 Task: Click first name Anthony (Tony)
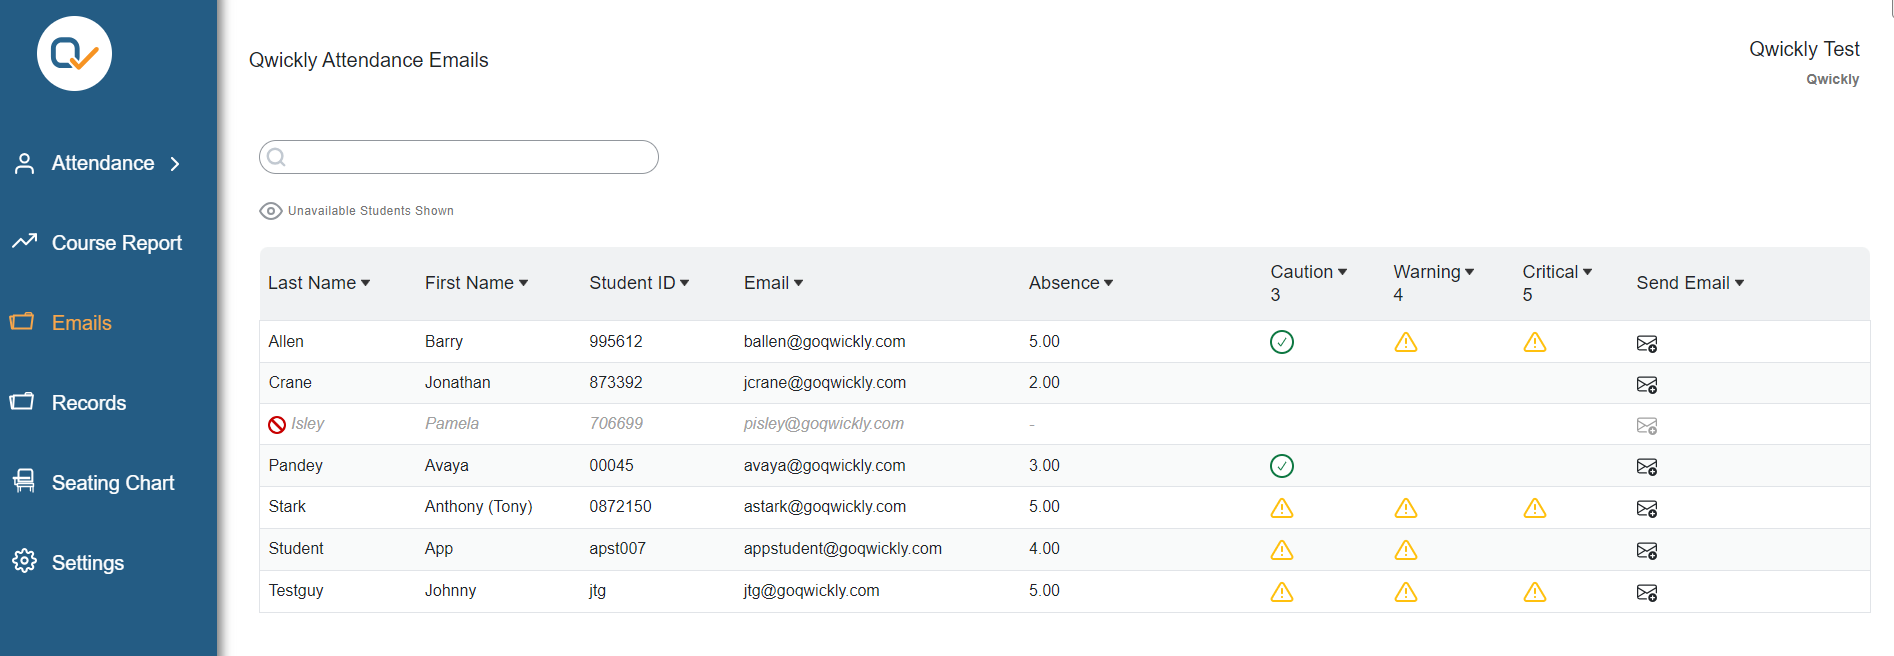pos(479,507)
